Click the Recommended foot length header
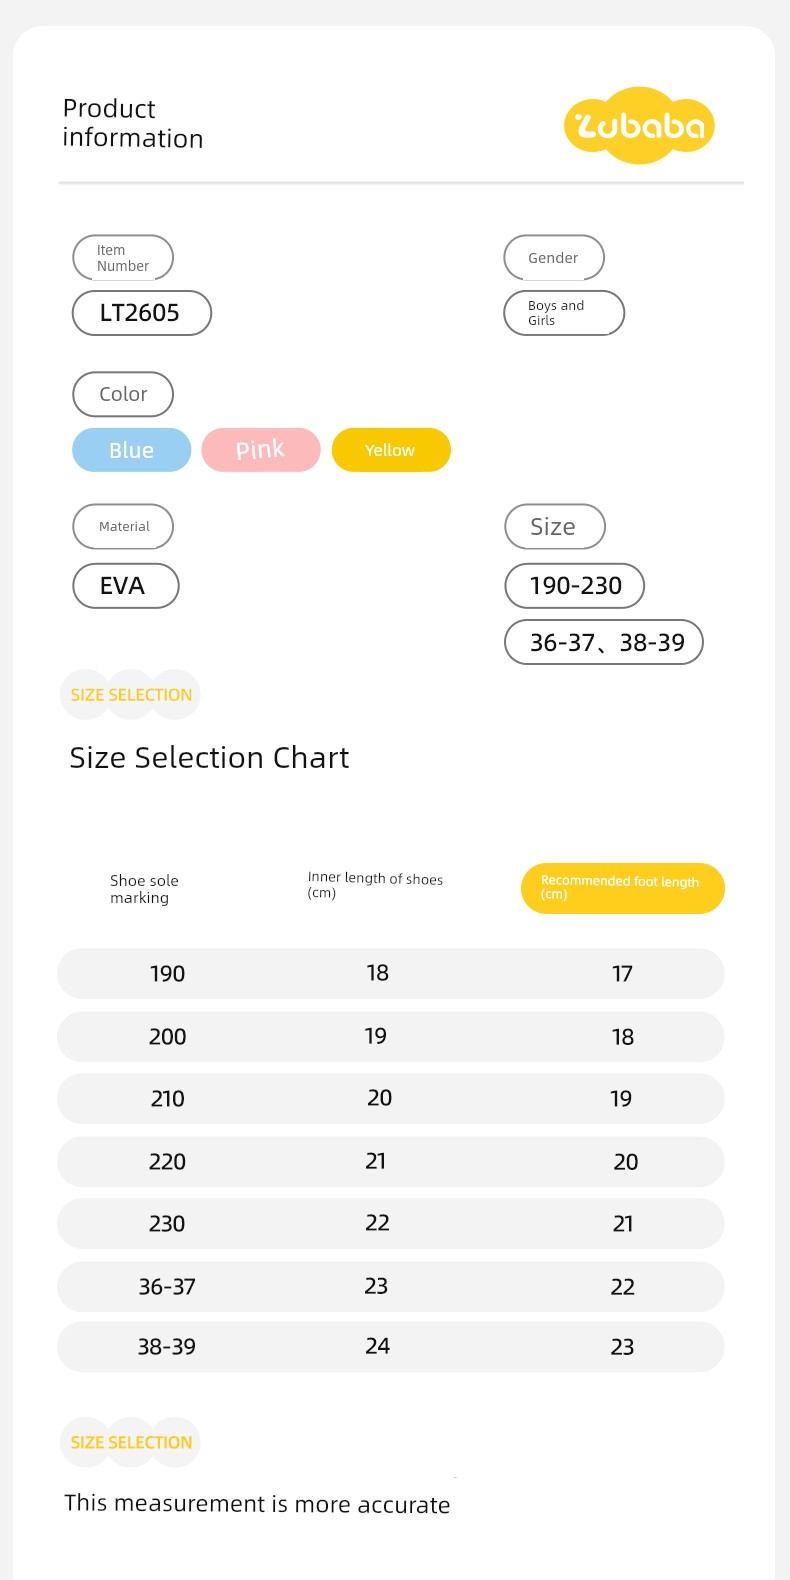Viewport: 790px width, 1580px height. 623,888
